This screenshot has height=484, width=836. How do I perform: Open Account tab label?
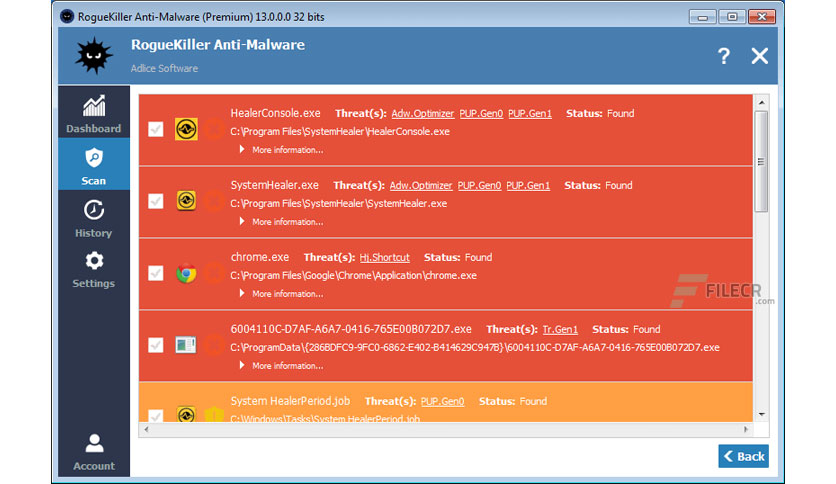94,466
